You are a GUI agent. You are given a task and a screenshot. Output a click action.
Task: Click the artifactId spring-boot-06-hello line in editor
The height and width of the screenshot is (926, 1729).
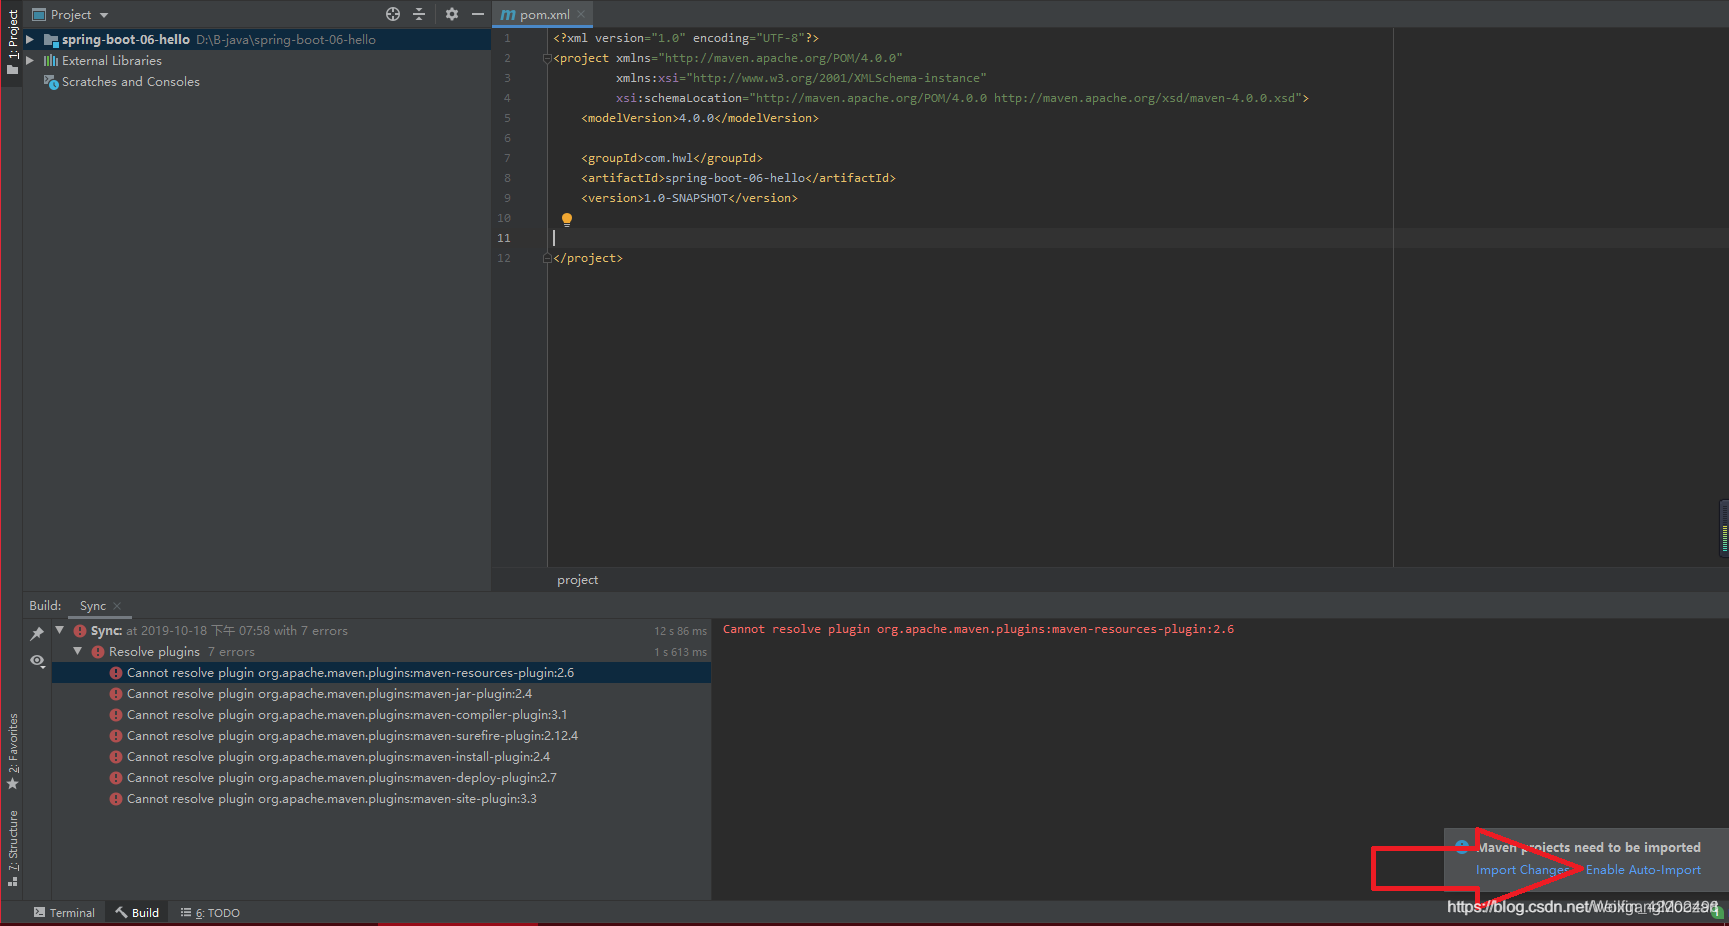738,178
